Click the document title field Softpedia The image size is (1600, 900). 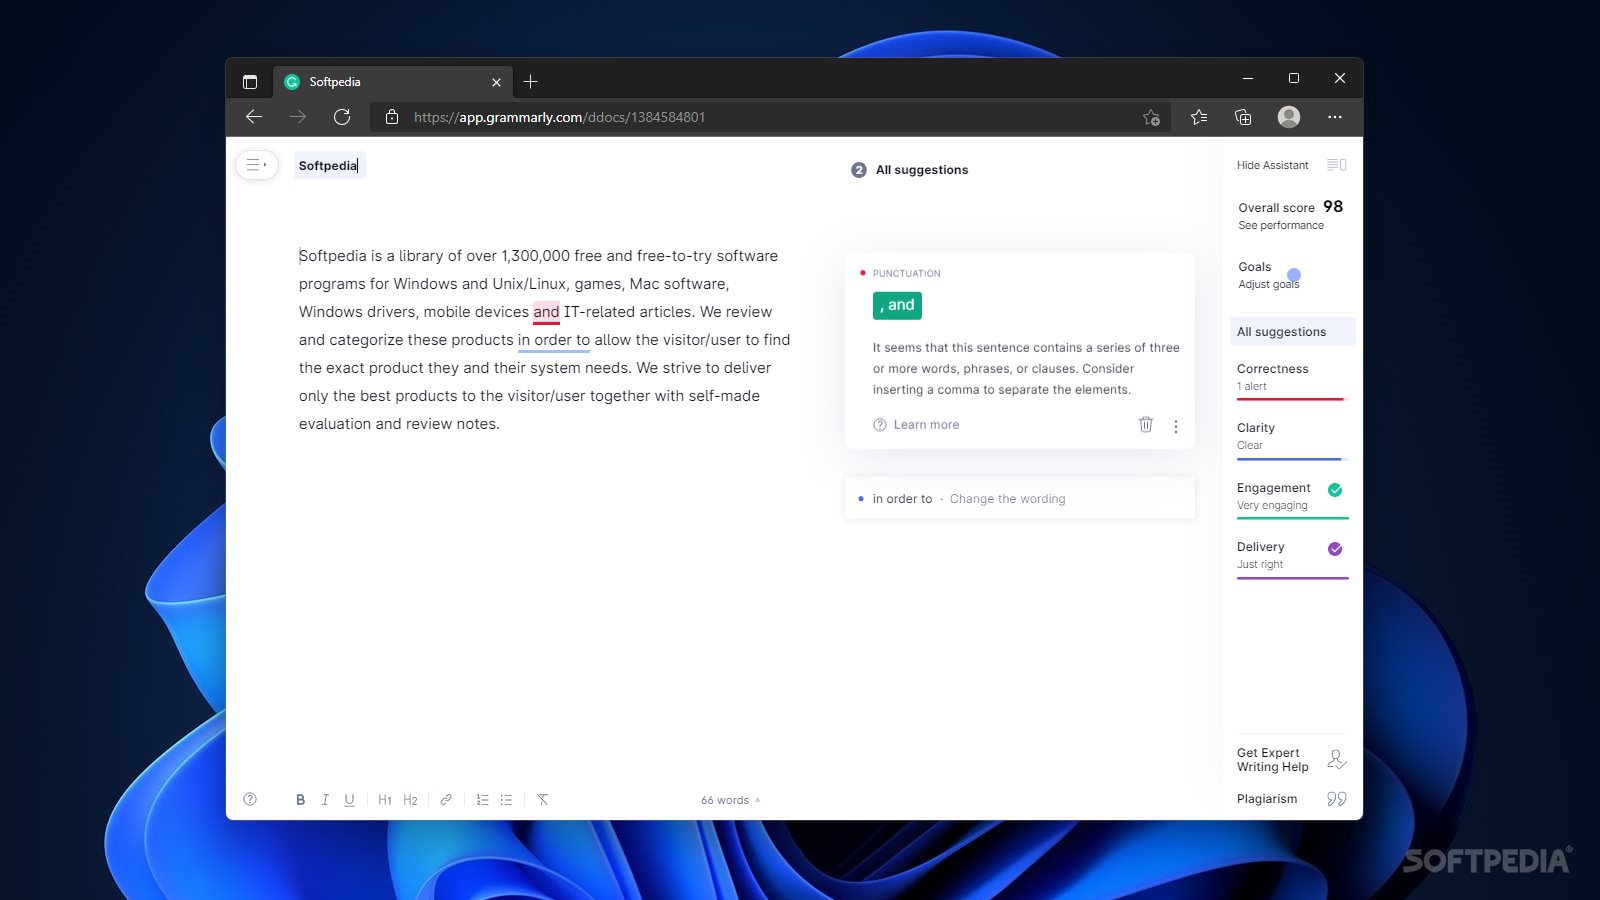329,165
